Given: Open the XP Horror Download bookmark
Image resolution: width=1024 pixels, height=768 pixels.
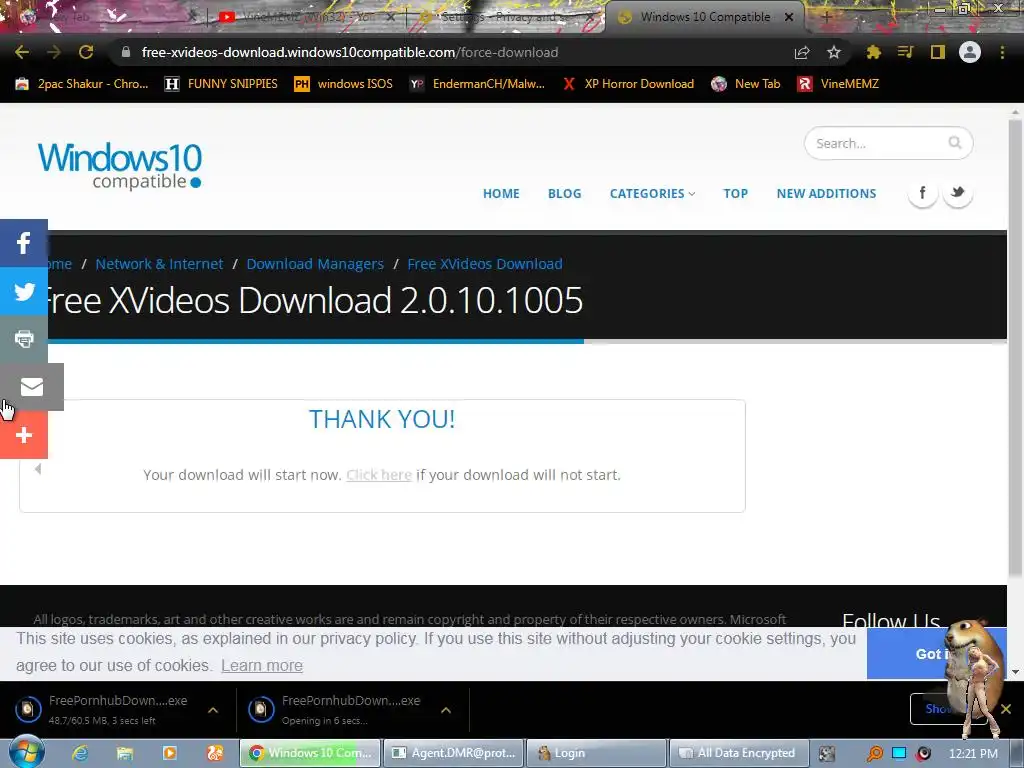Looking at the screenshot, I should 628,84.
